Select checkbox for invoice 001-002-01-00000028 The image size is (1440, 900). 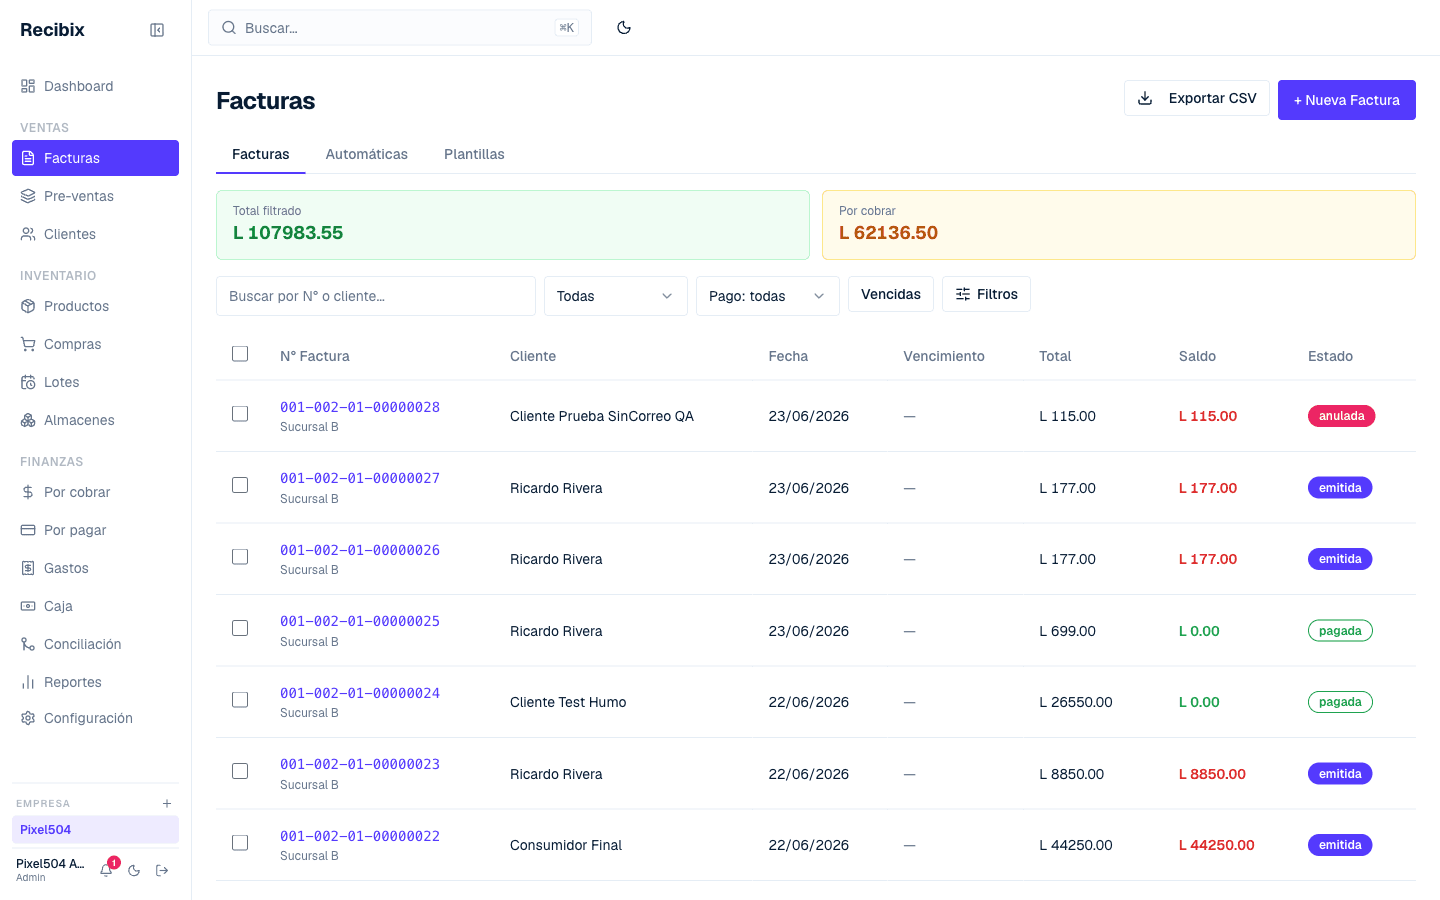240,414
